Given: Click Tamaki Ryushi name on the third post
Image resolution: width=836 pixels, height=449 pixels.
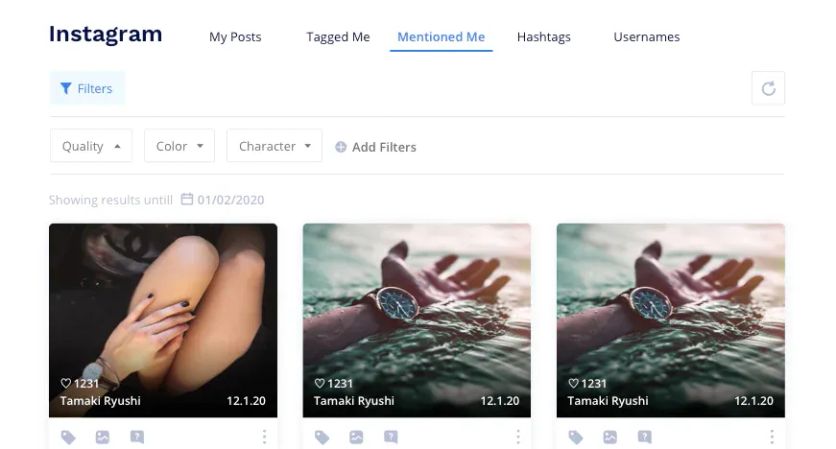Looking at the screenshot, I should pos(608,401).
